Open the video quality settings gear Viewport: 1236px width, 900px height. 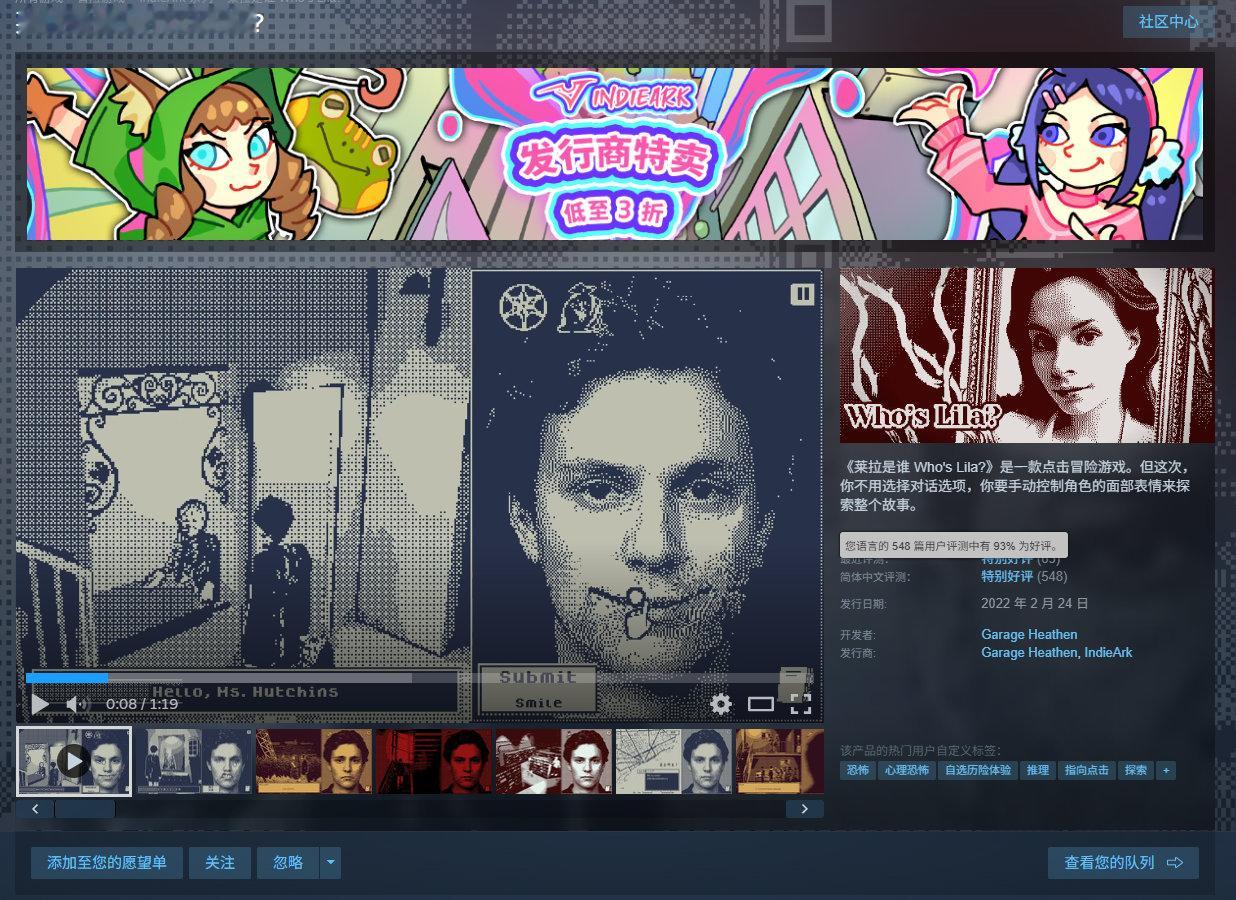pos(720,704)
